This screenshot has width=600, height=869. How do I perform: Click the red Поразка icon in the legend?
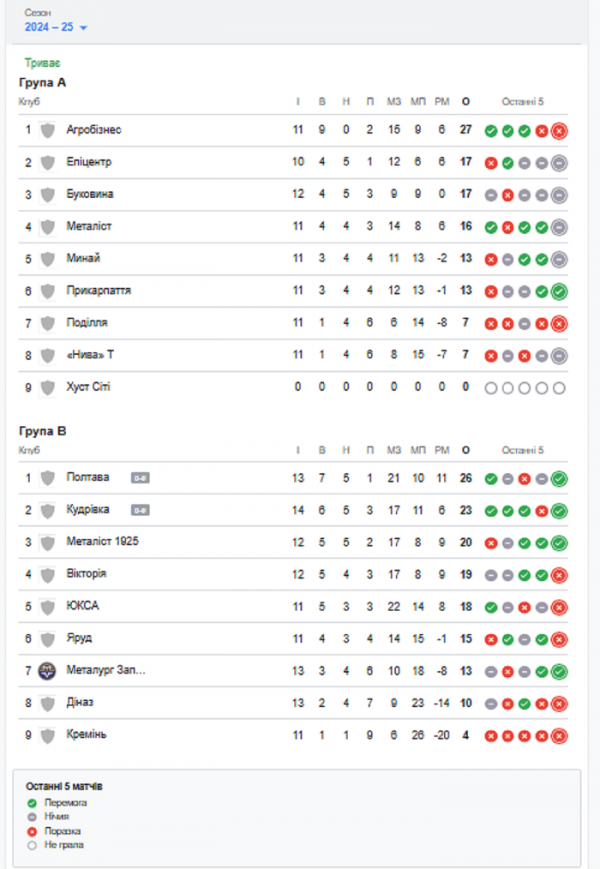34,831
